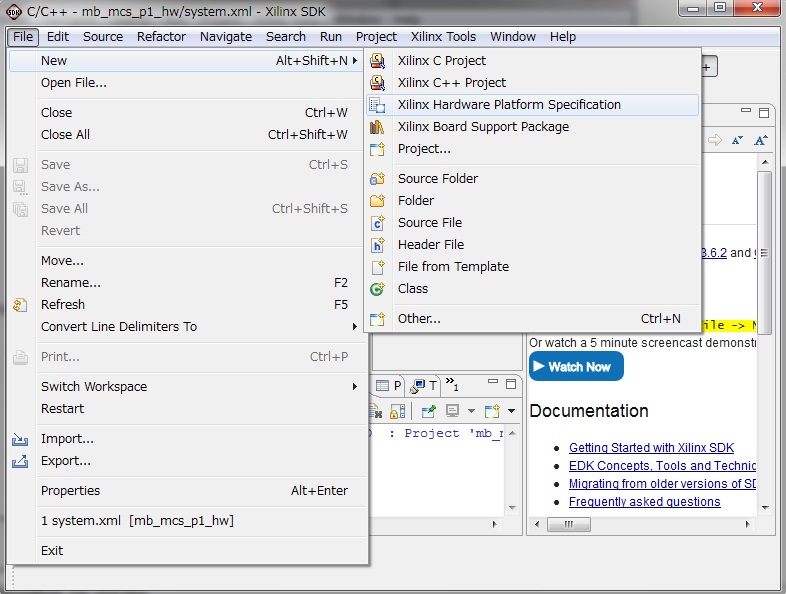This screenshot has height=594, width=786.
Task: Choose Xilinx Board Support Package
Action: (x=532, y=127)
